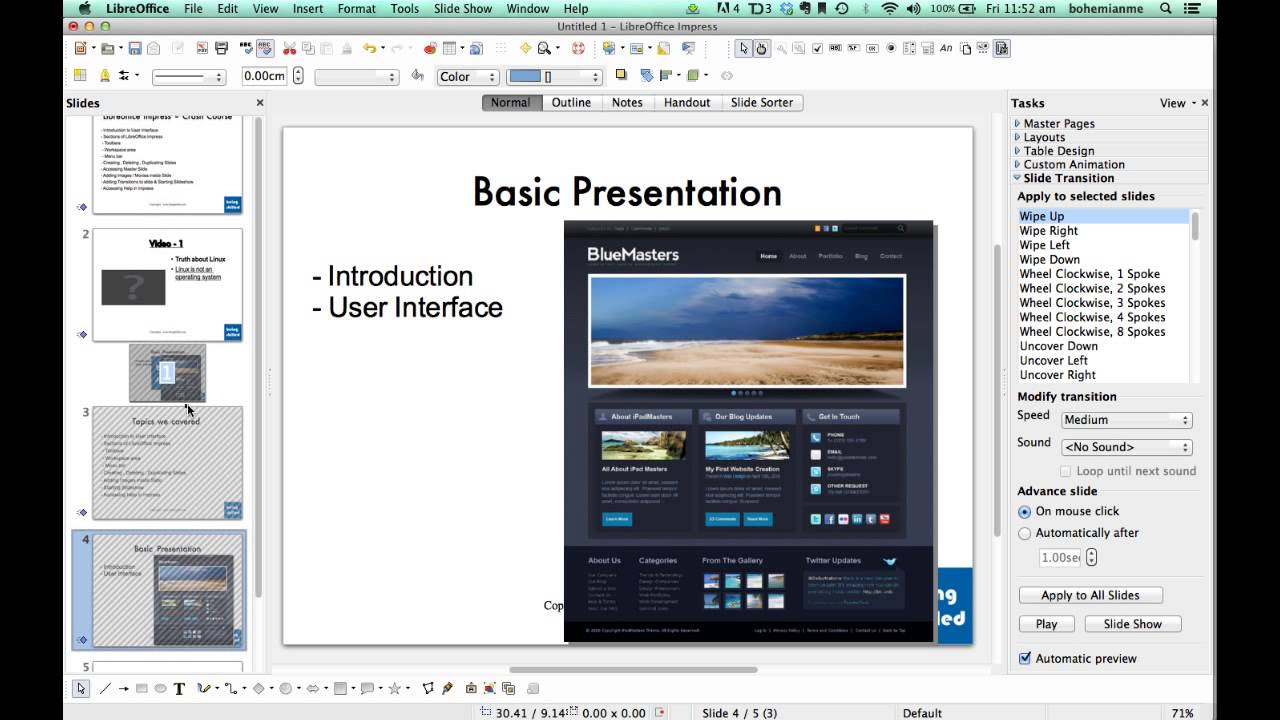Select the Rectangle drawing tool
Image resolution: width=1280 pixels, height=720 pixels.
(x=141, y=688)
